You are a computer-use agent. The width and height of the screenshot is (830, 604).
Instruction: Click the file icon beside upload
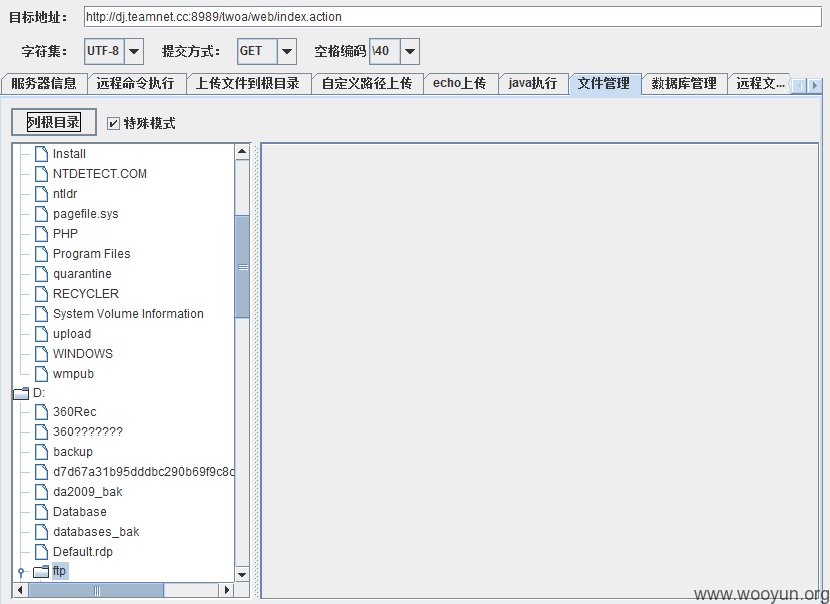pyautogui.click(x=41, y=333)
